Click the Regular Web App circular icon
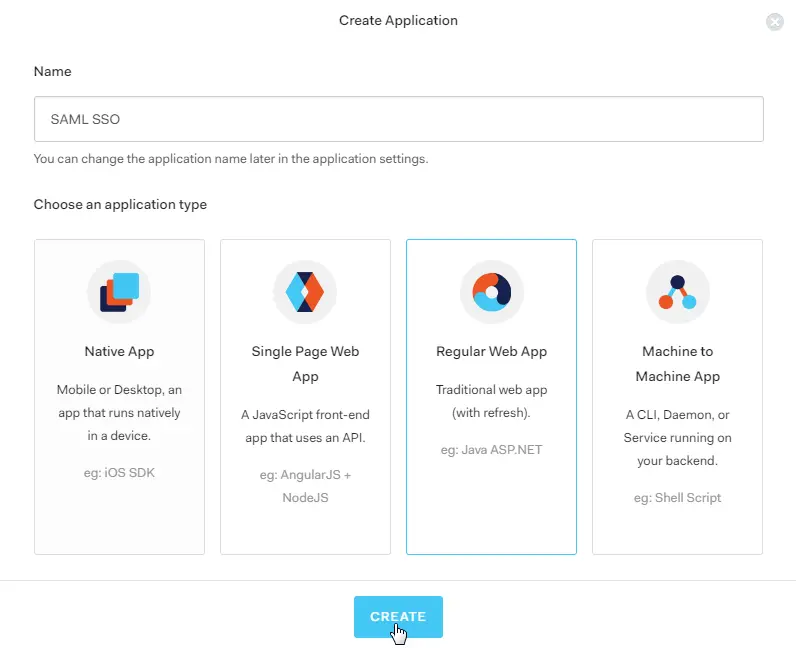This screenshot has height=648, width=796. click(491, 292)
